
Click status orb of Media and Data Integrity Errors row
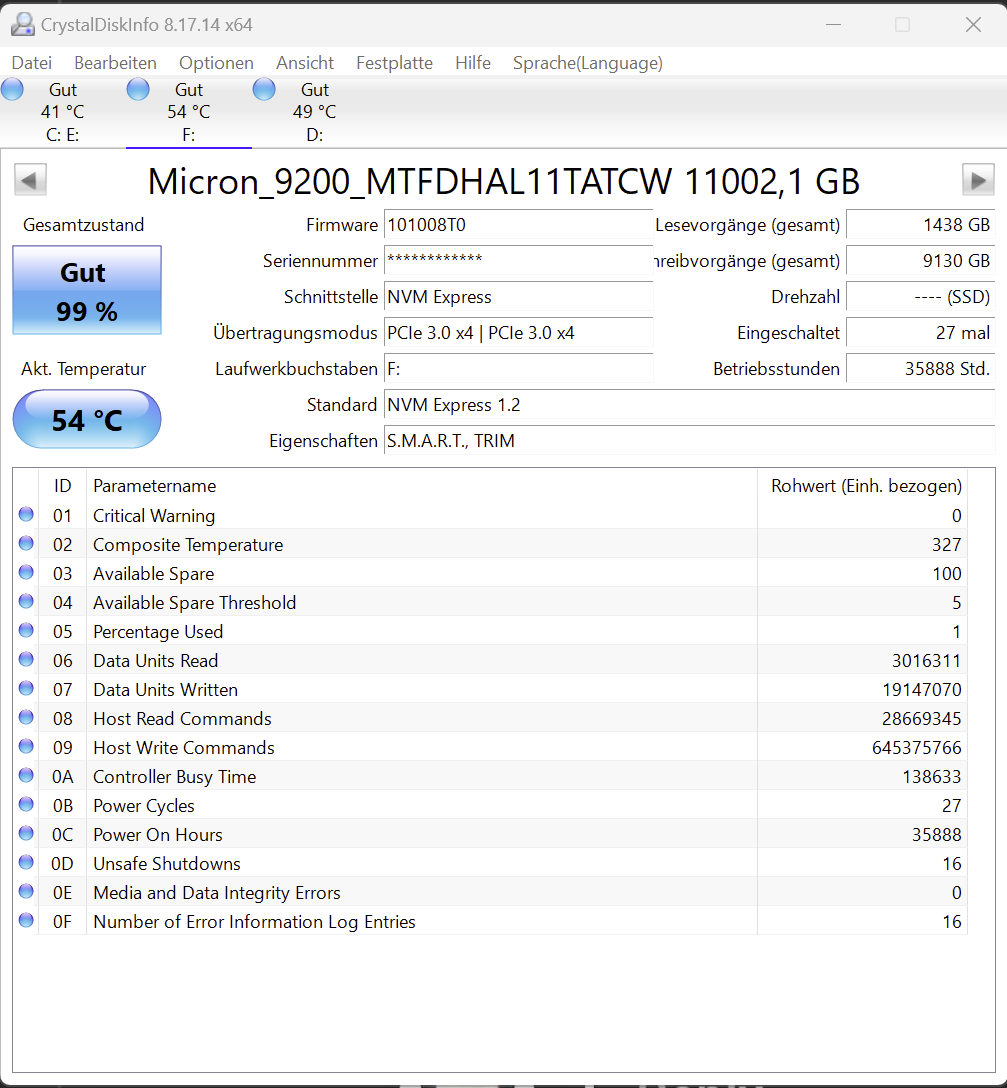point(26,891)
